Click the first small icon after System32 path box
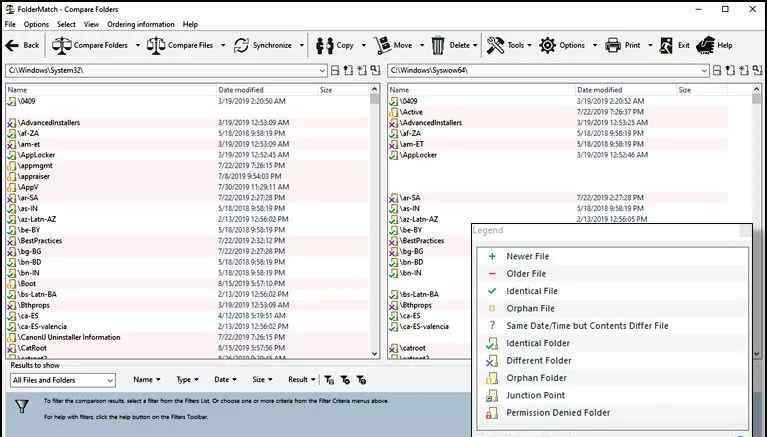Image resolution: width=767 pixels, height=437 pixels. [335, 70]
